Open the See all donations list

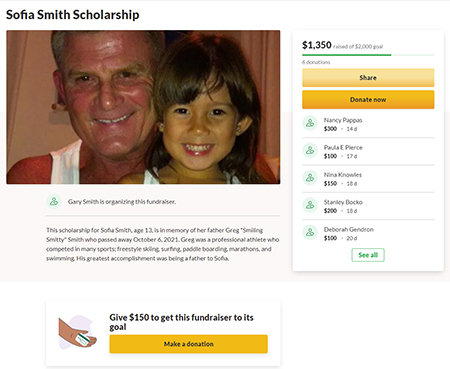click(368, 255)
